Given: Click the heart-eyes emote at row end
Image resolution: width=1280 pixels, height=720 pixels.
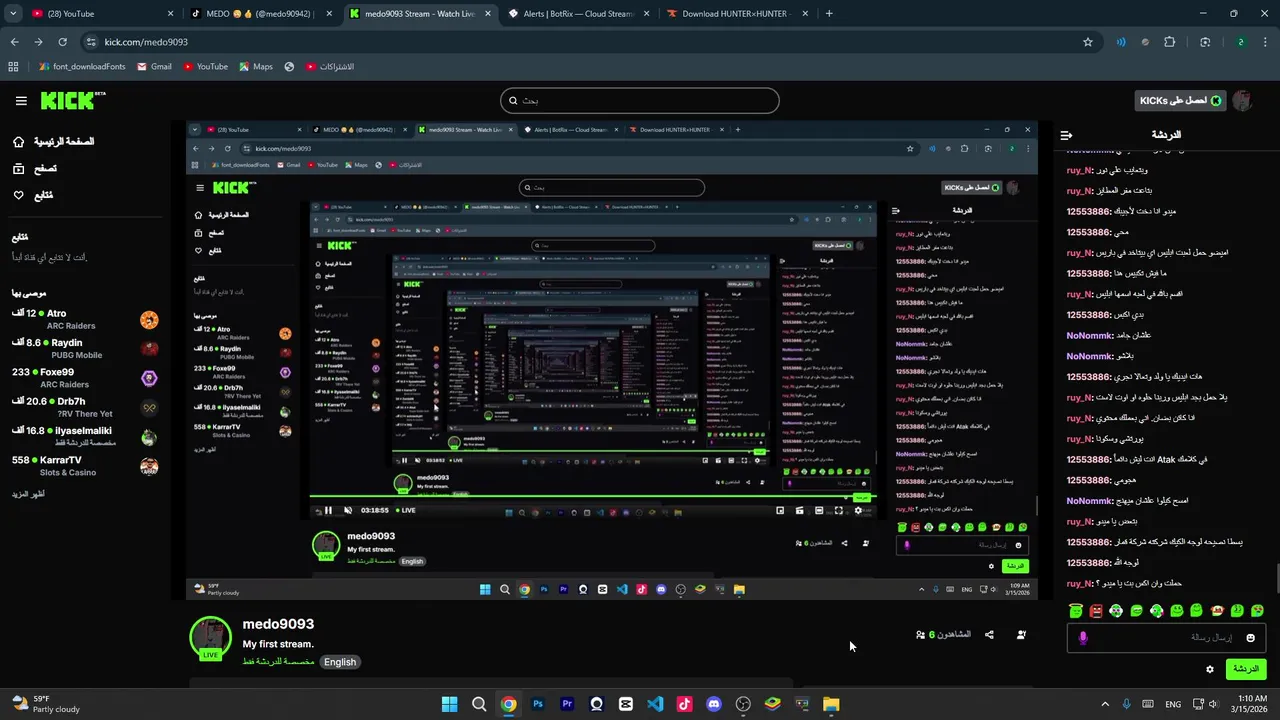Looking at the screenshot, I should pos(1257,610).
